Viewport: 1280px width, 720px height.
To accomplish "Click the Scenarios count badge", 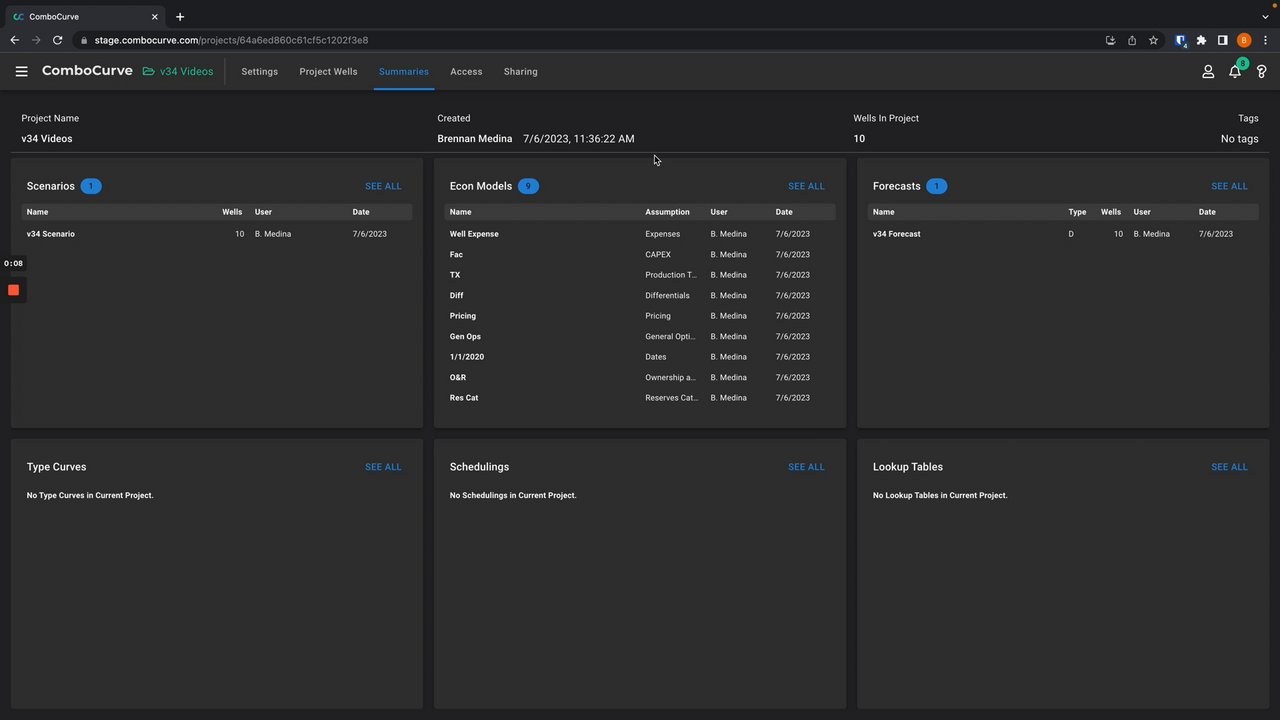I will (91, 186).
